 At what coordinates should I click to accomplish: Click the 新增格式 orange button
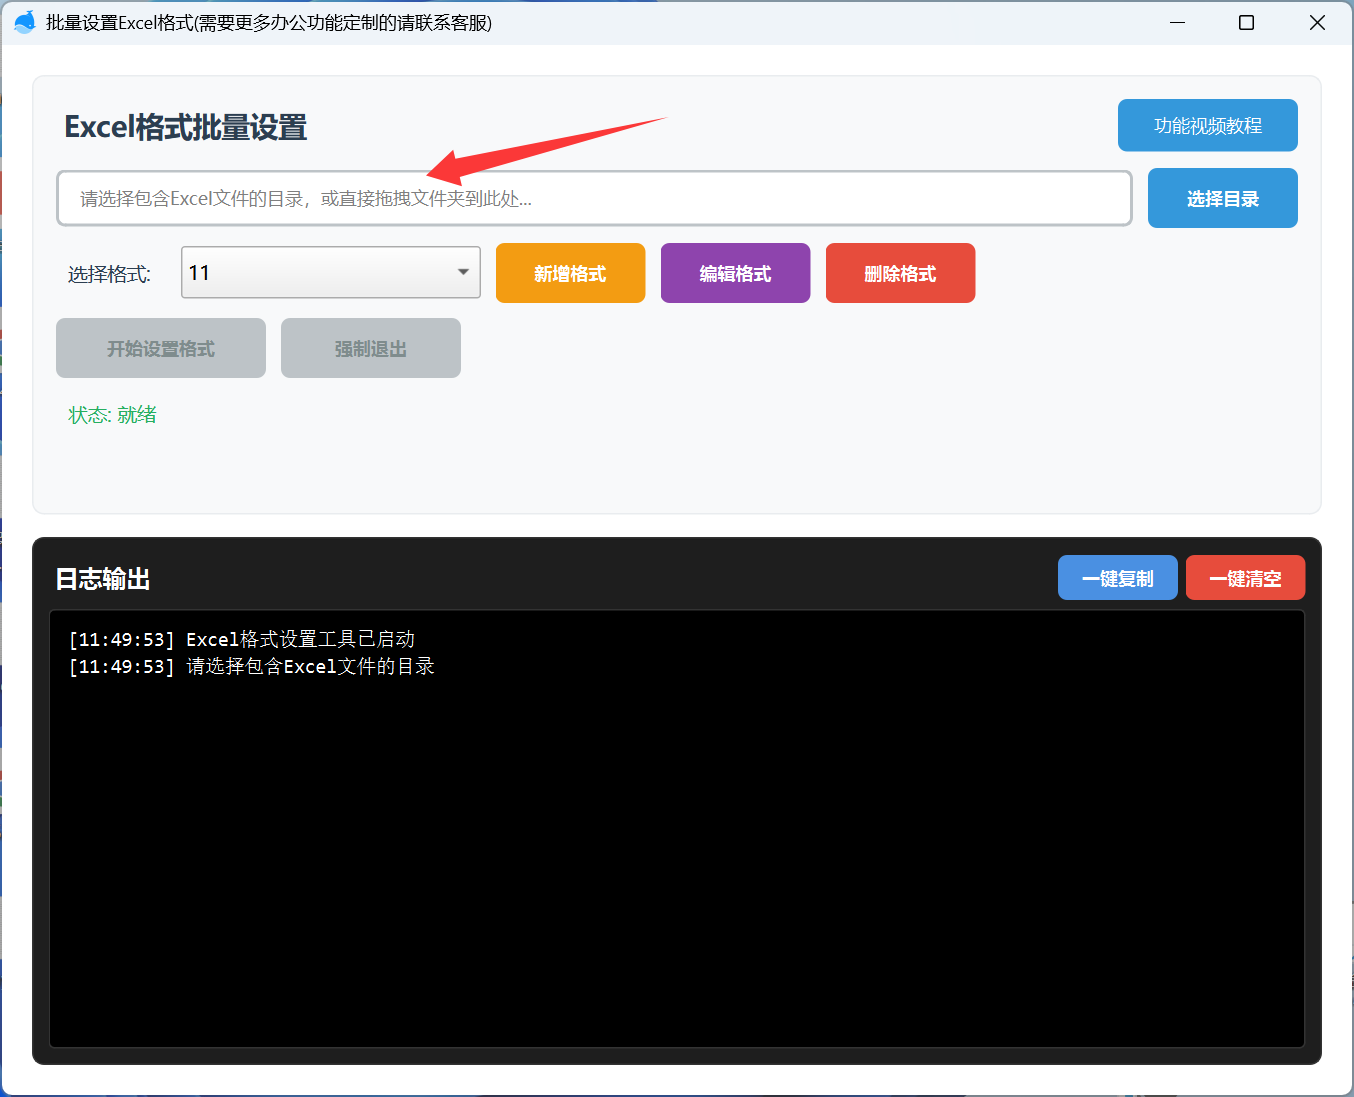tap(570, 273)
